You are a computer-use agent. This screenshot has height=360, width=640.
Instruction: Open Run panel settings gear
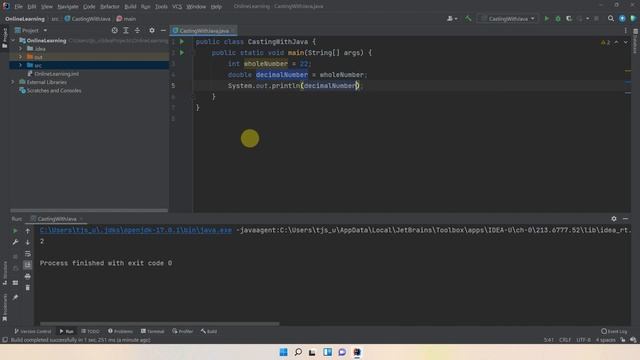614,219
